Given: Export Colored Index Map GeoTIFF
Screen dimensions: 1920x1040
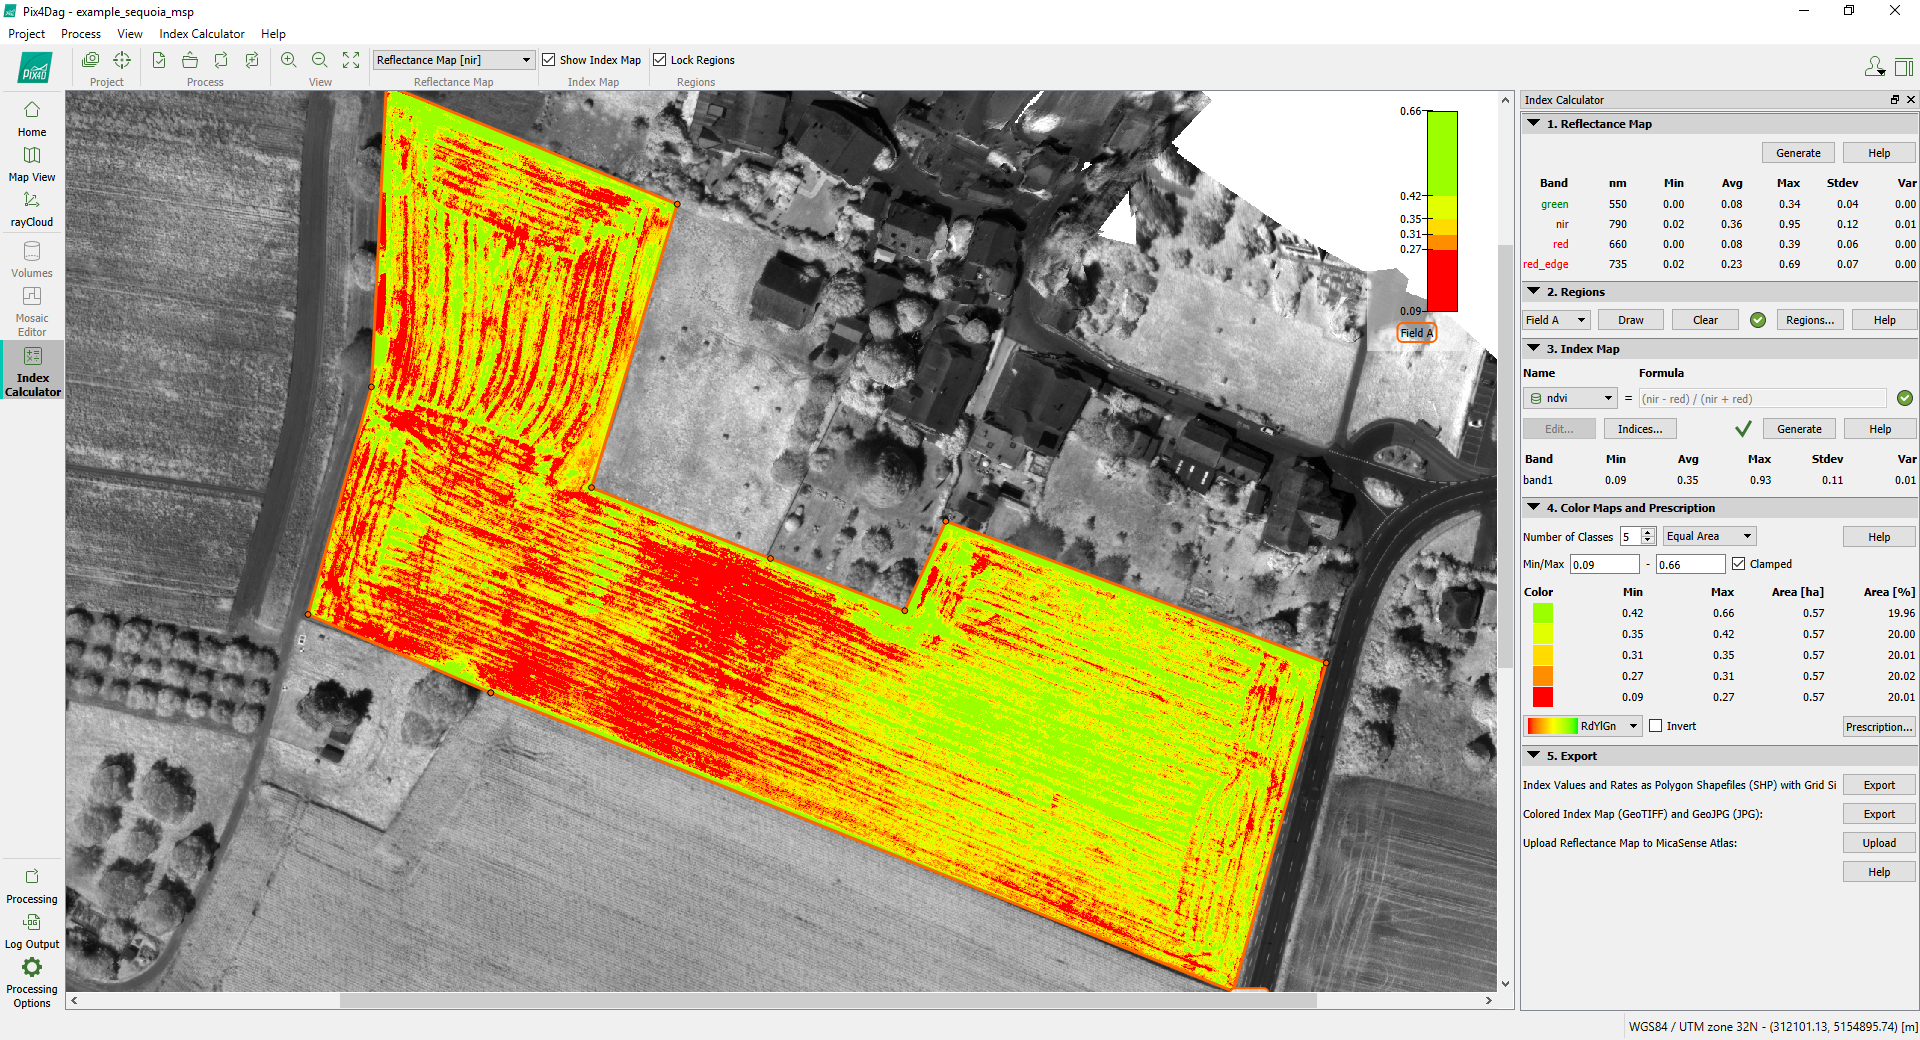Looking at the screenshot, I should coord(1879,814).
